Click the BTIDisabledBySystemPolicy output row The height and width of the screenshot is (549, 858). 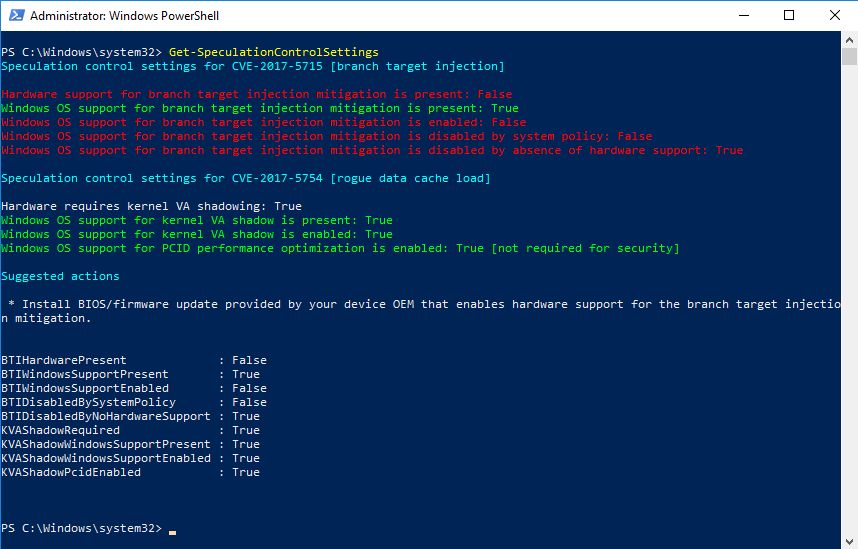134,402
